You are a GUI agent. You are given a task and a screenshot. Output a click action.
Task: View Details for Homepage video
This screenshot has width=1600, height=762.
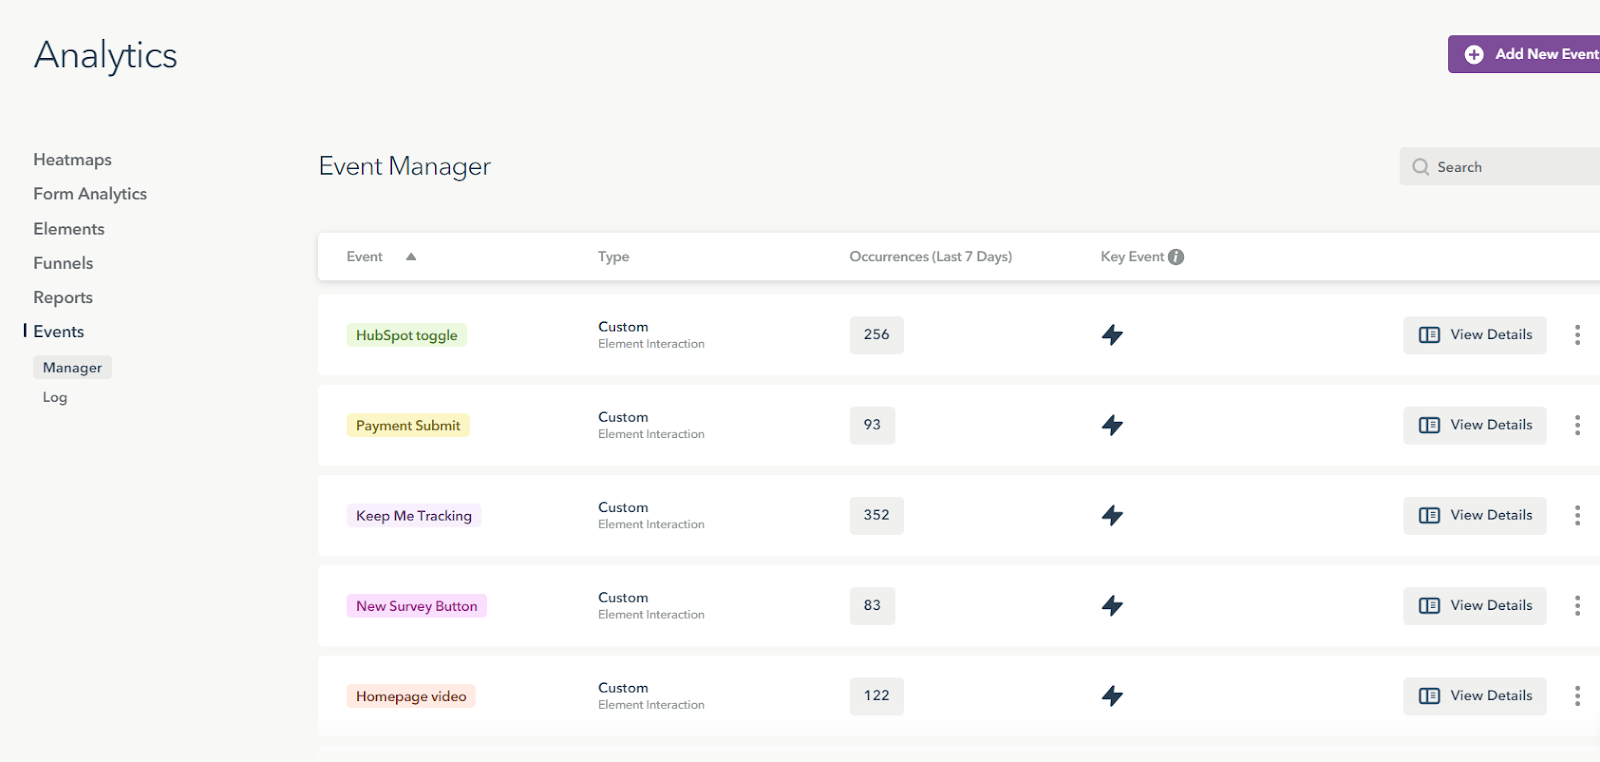pyautogui.click(x=1475, y=696)
